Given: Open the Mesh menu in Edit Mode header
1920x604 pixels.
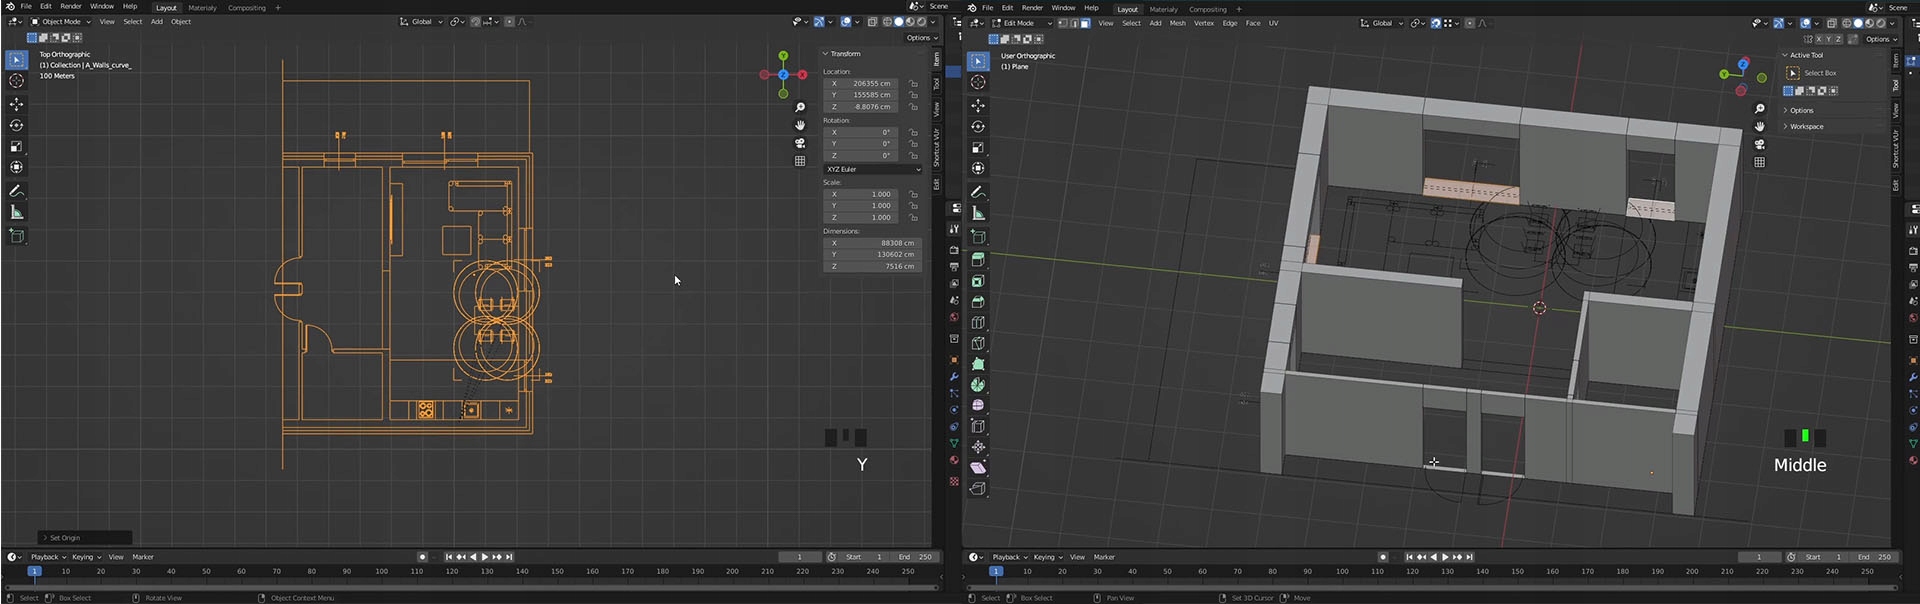Looking at the screenshot, I should pos(1177,23).
